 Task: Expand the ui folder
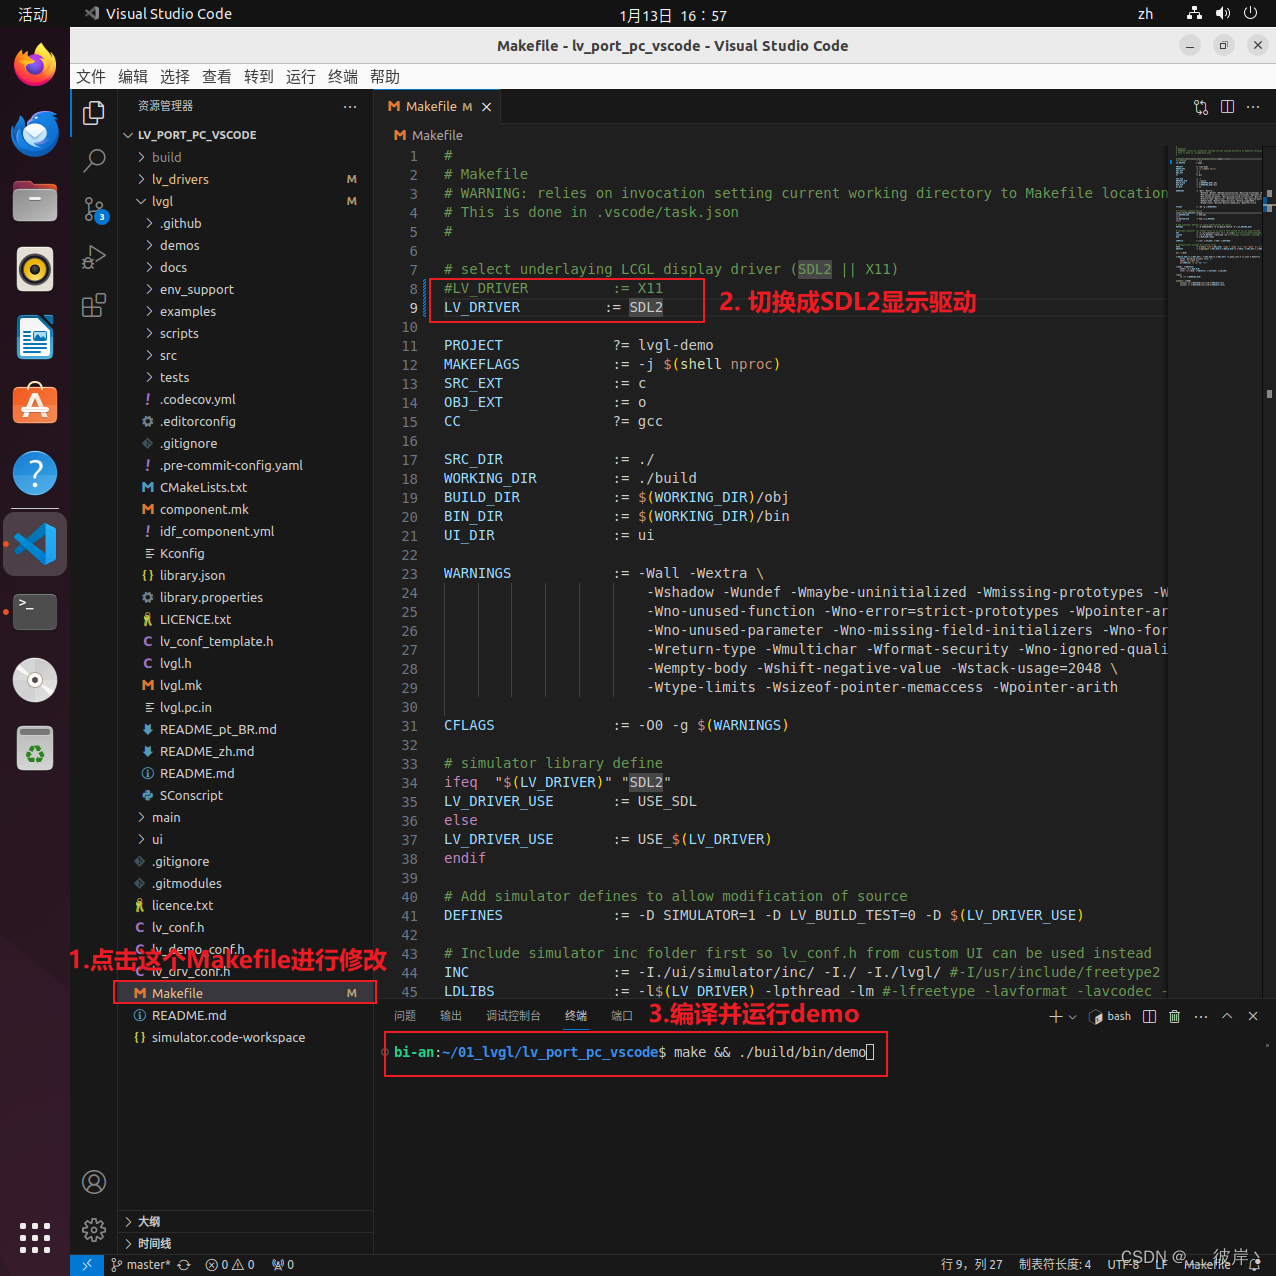pyautogui.click(x=157, y=839)
